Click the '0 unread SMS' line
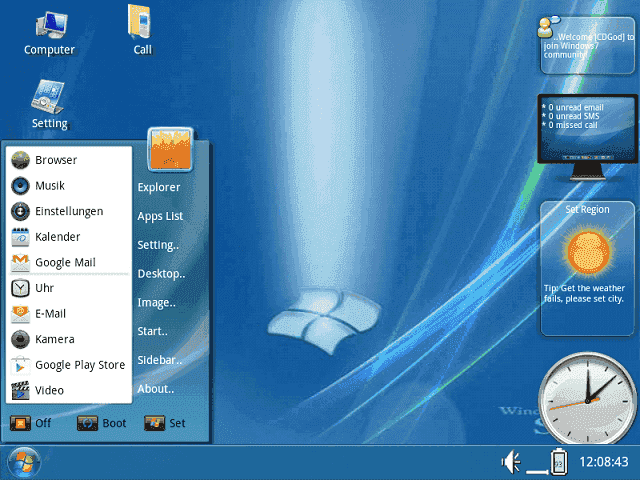Image resolution: width=640 pixels, height=480 pixels. [x=571, y=116]
